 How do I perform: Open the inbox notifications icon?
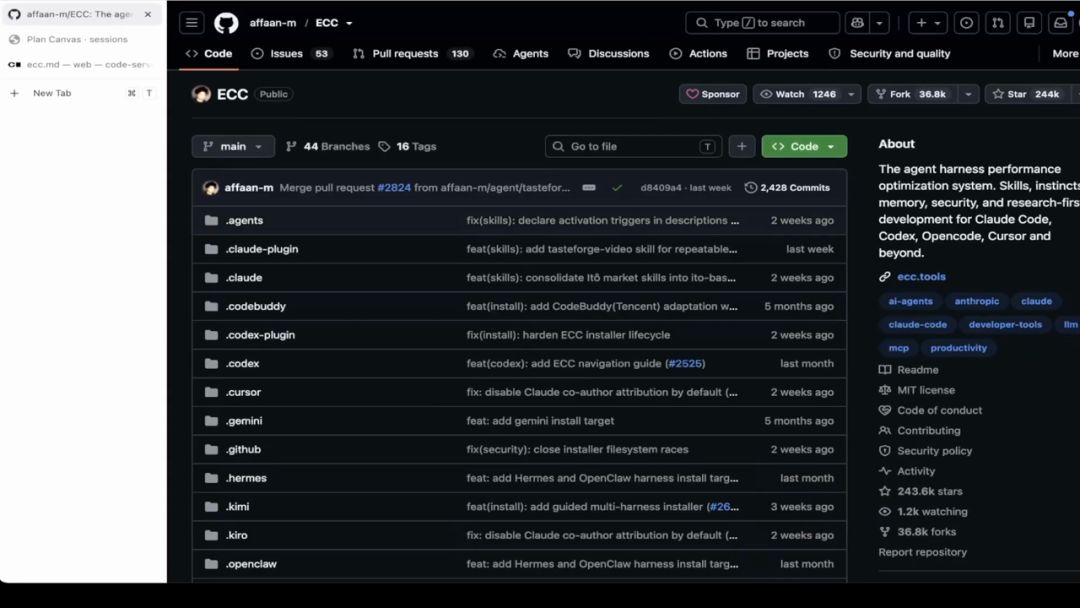click(1061, 23)
